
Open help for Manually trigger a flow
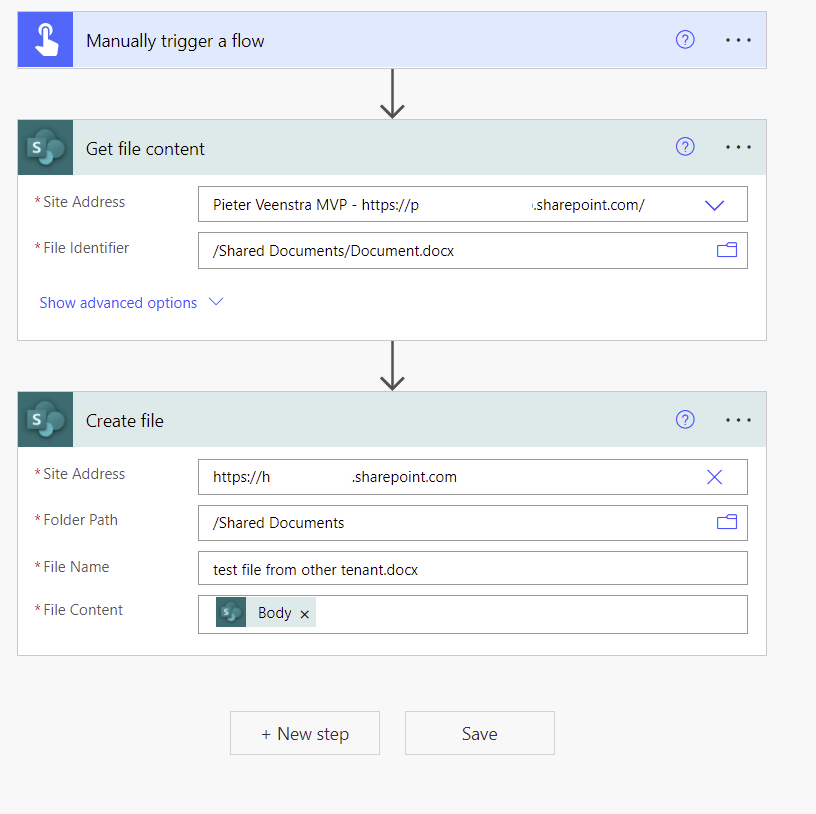(685, 40)
